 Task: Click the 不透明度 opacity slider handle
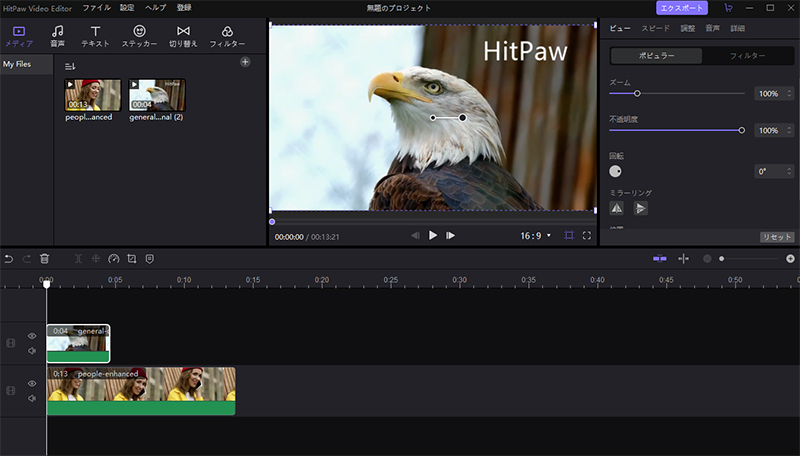741,131
